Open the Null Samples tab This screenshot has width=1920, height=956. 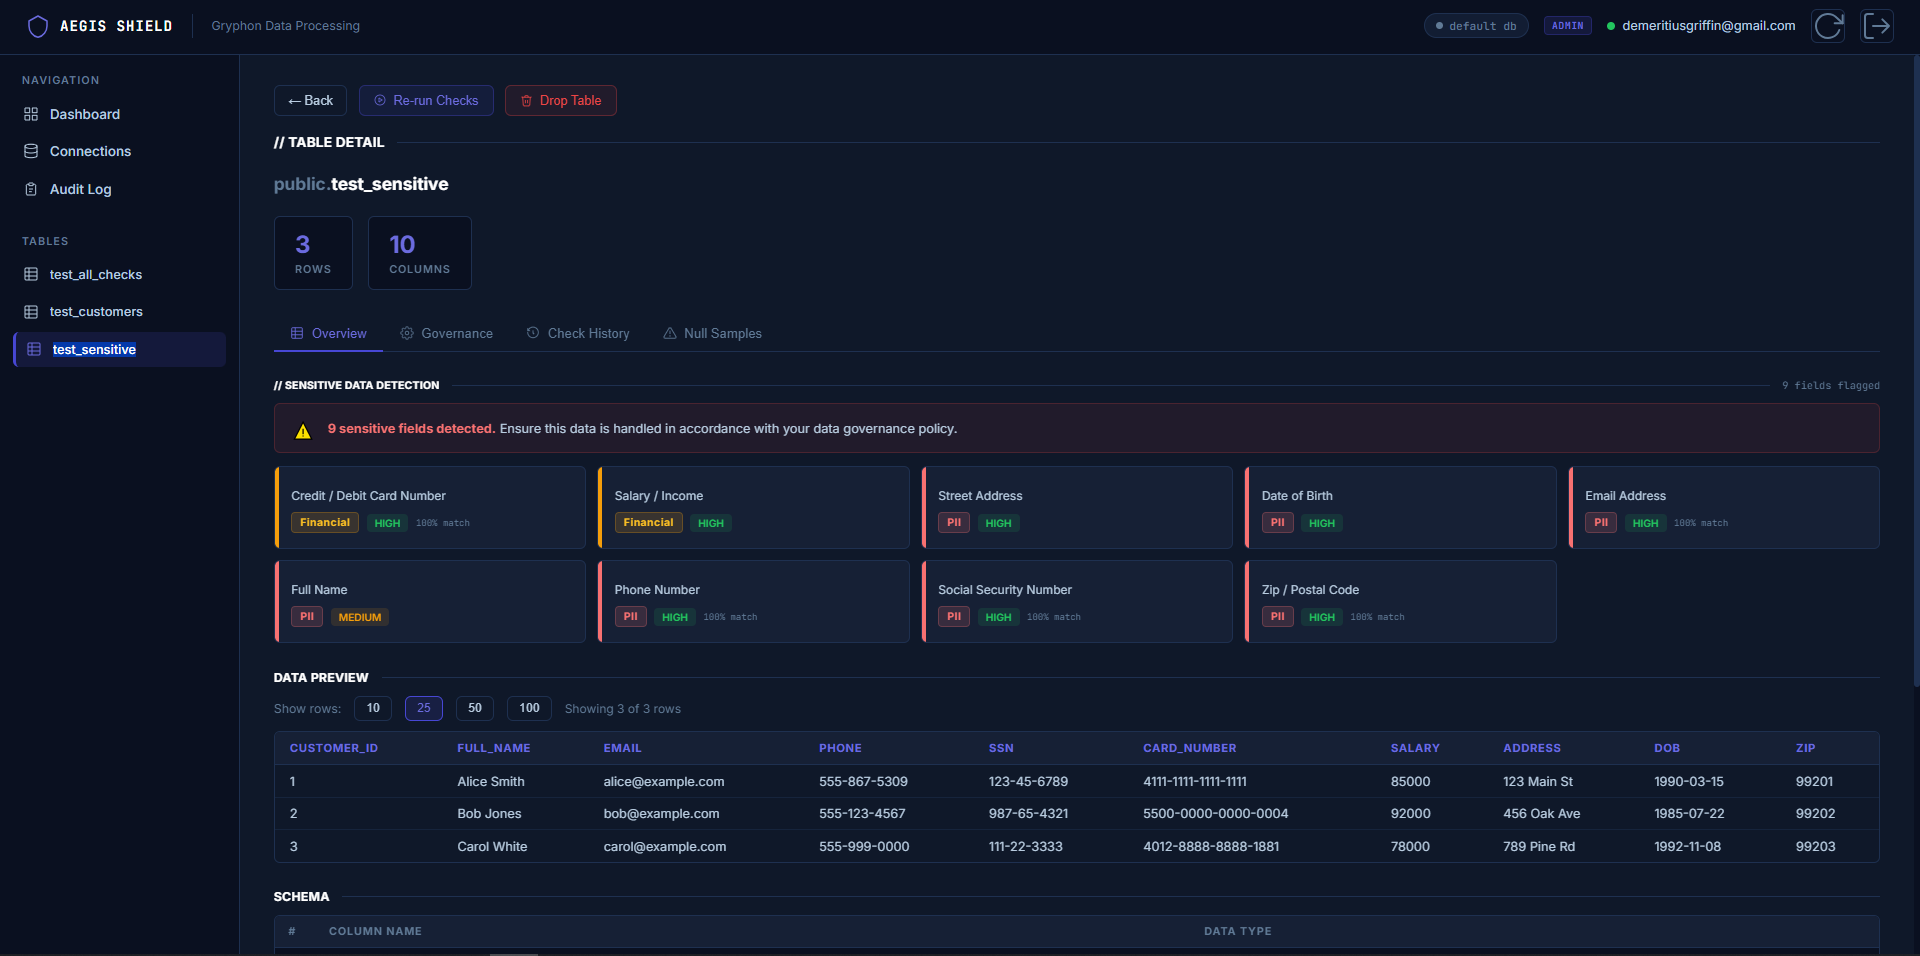(712, 333)
